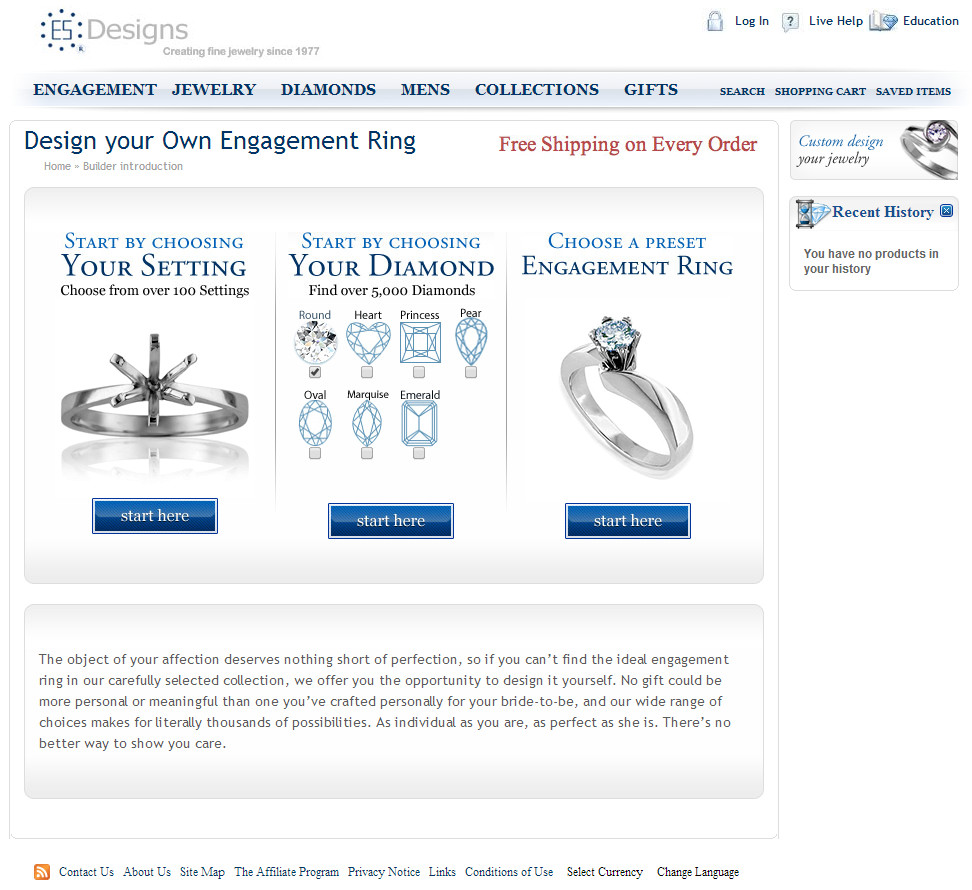Click start here under preset Engagement Ring
972x890 pixels.
pyautogui.click(x=628, y=521)
